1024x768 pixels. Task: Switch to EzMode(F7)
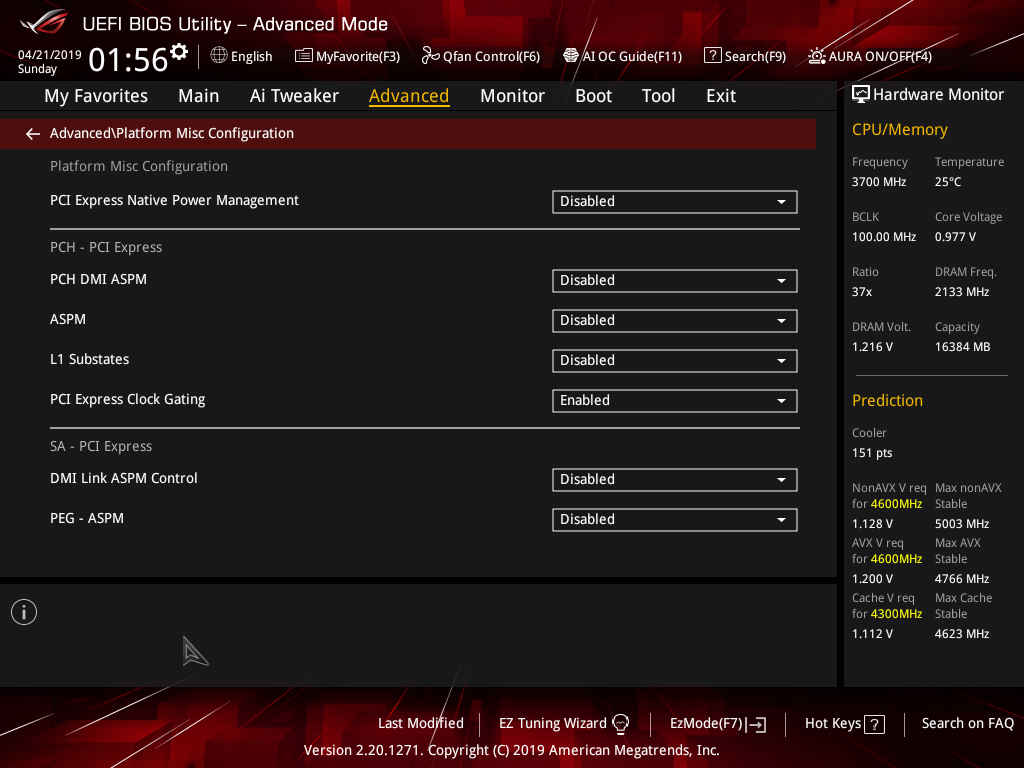pyautogui.click(x=718, y=724)
